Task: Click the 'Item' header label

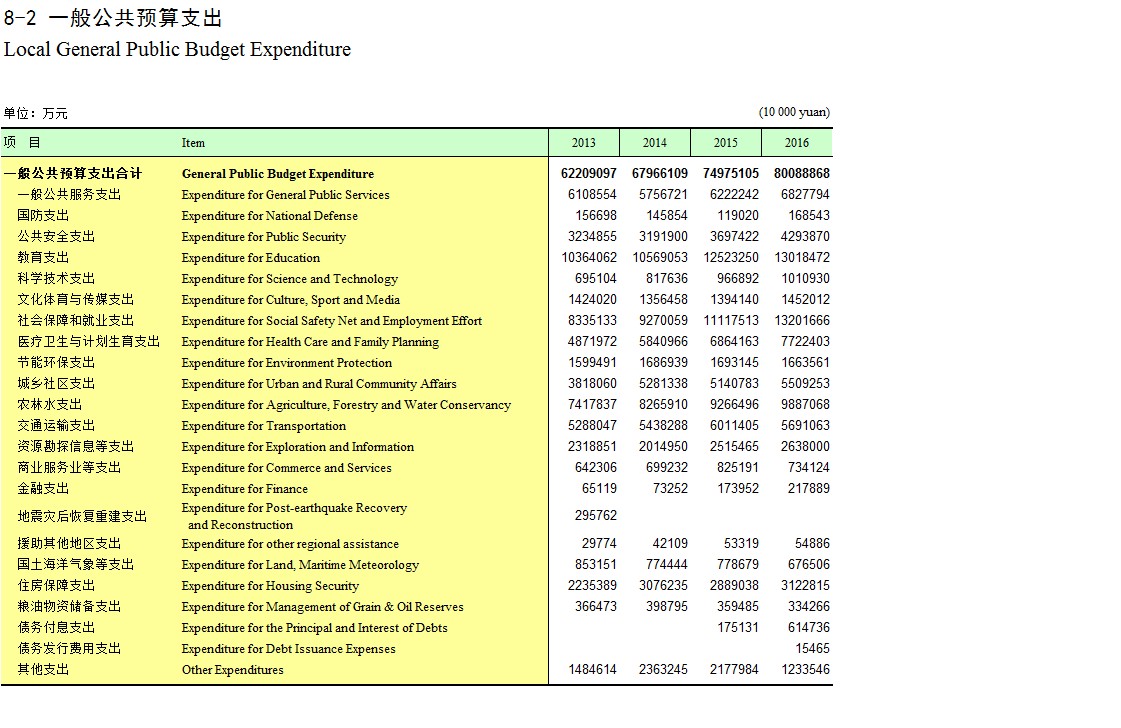Action: point(193,143)
